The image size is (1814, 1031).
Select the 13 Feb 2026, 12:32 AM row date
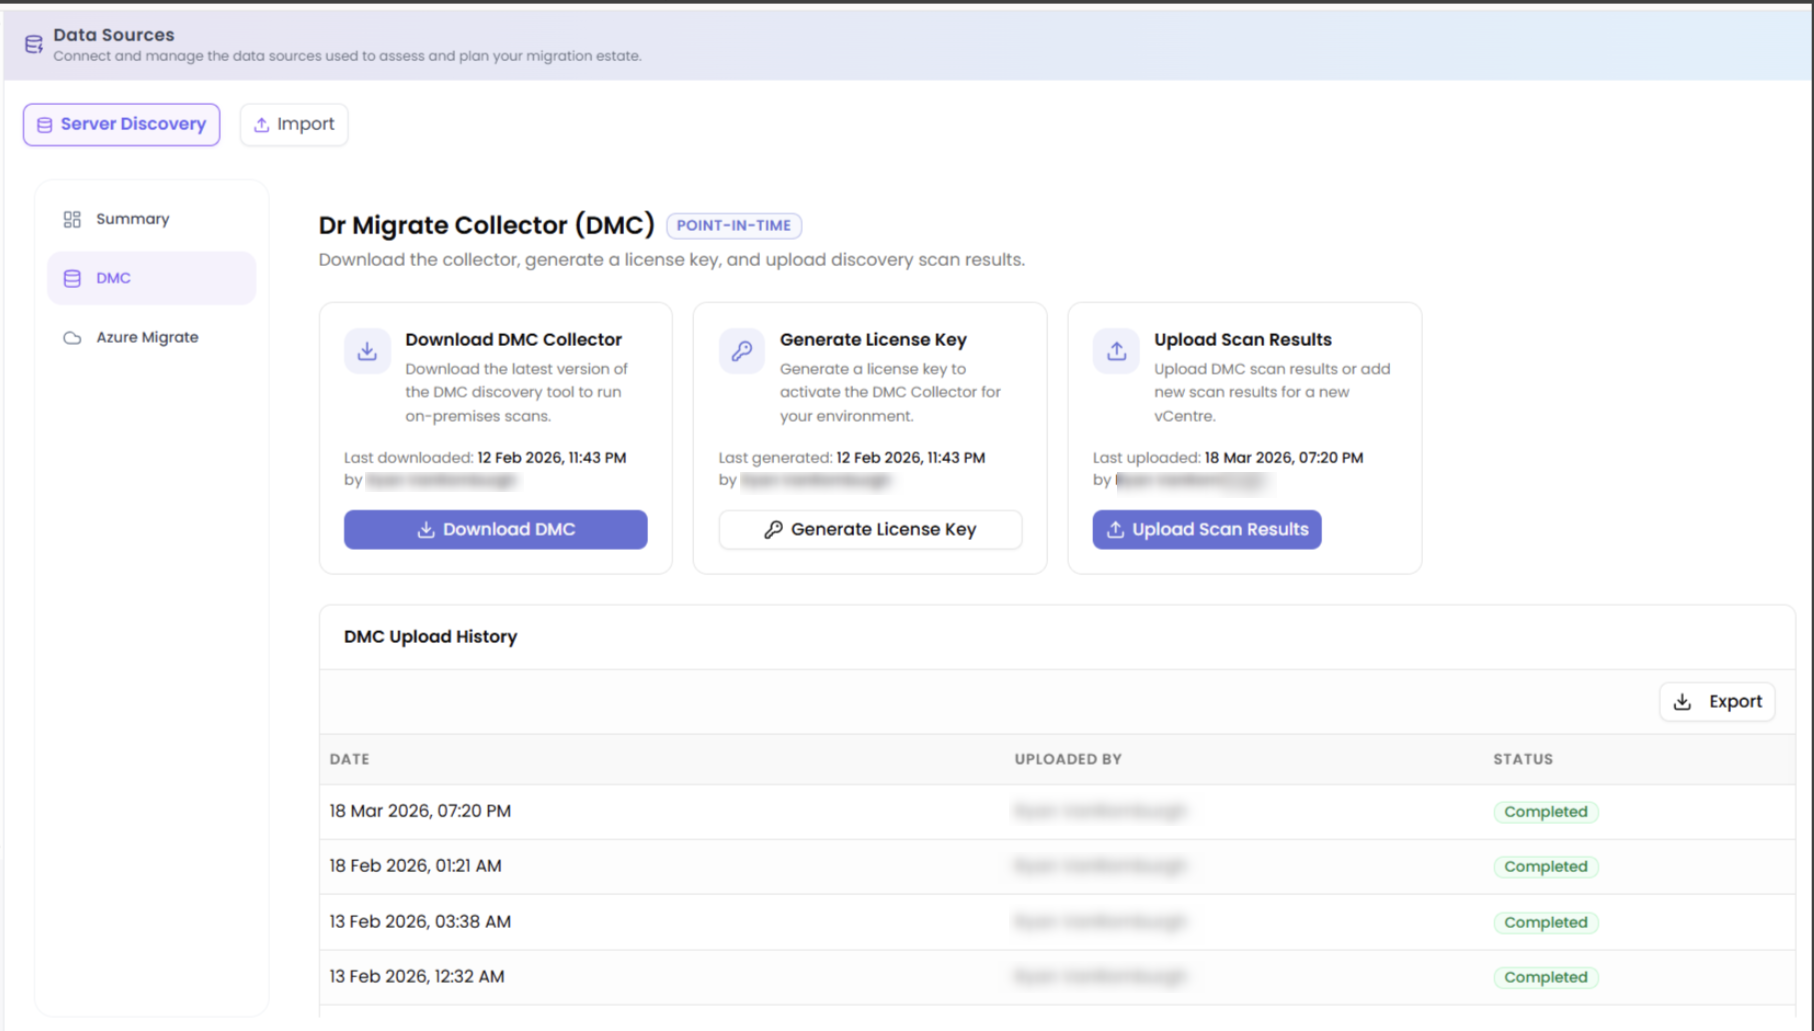coord(417,976)
